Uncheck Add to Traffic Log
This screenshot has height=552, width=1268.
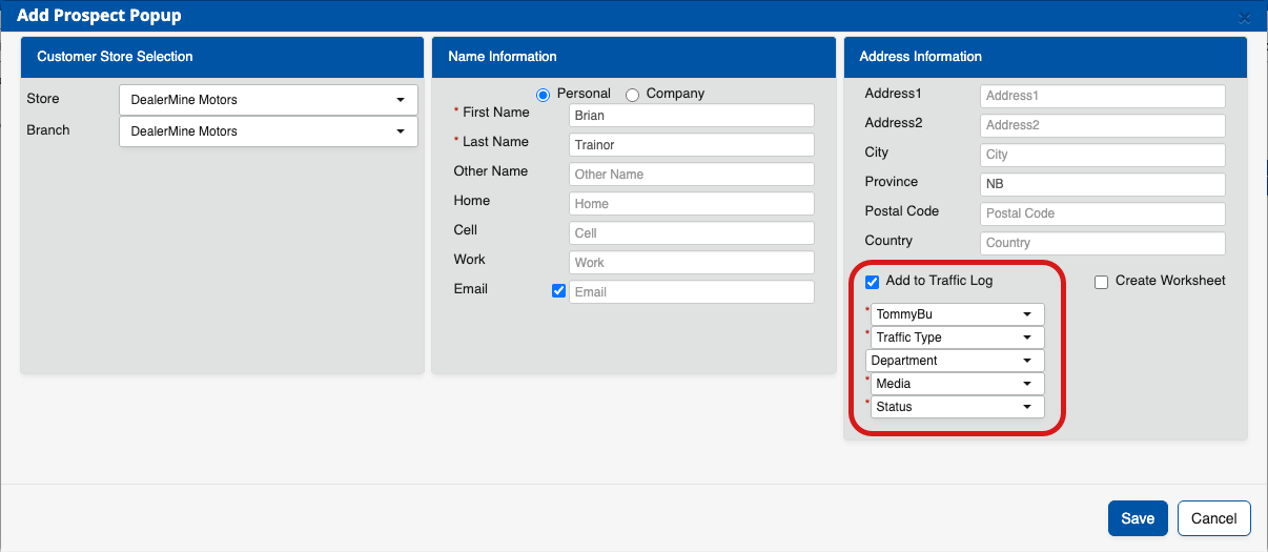tap(872, 282)
